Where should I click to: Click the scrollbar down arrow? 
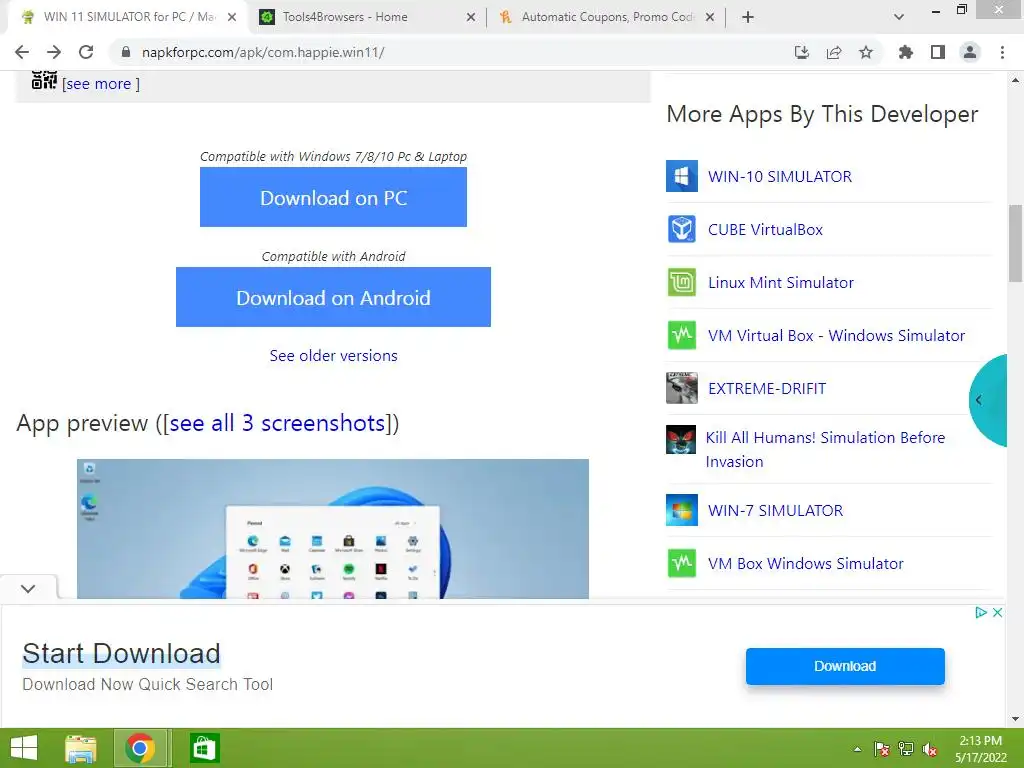(1015, 719)
